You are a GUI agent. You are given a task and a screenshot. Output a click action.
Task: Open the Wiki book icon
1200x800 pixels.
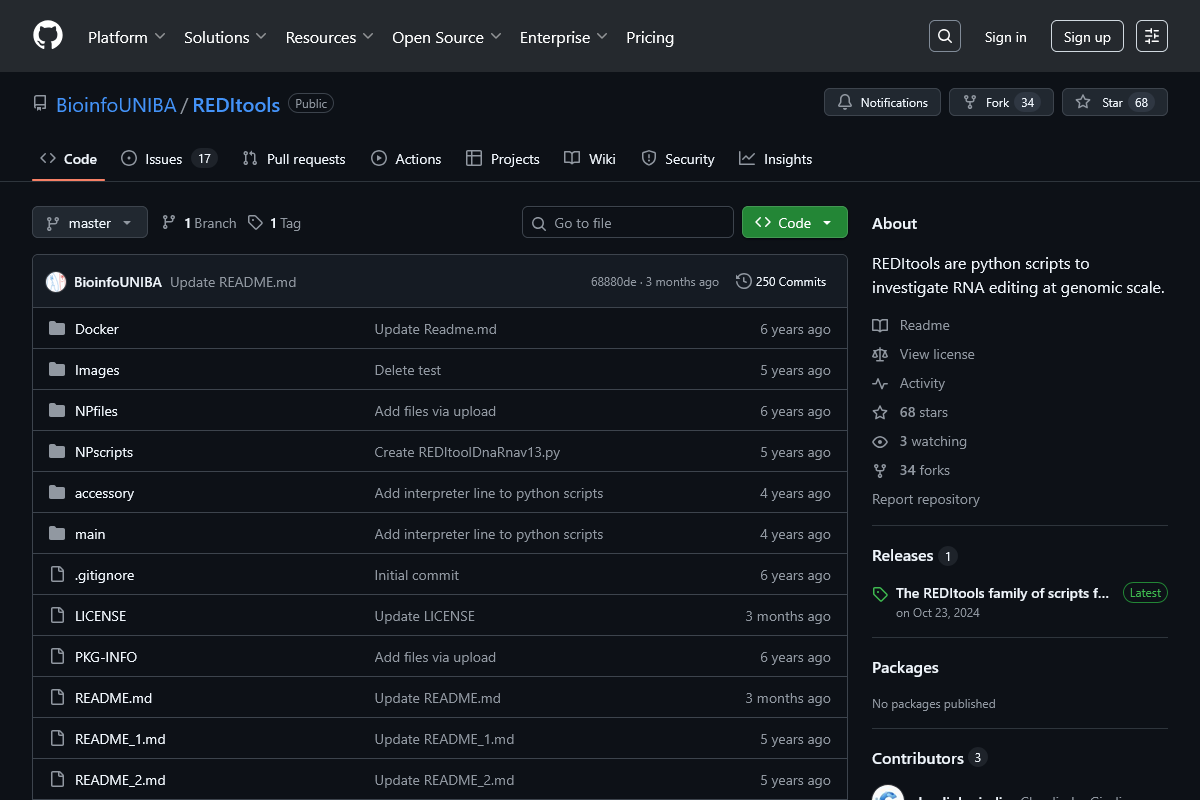pos(571,158)
